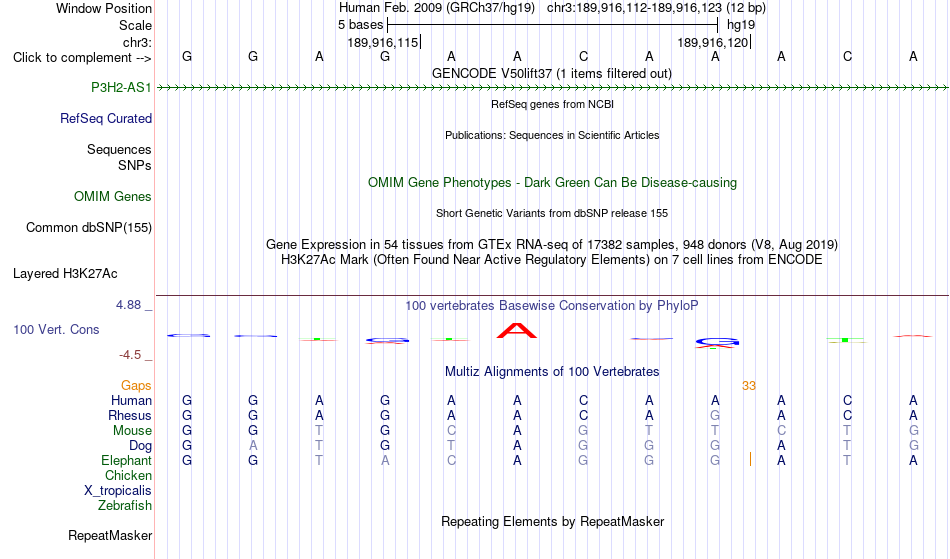950x559 pixels.
Task: Click the 189,916,115 coordinate tick label
Action: coord(383,42)
